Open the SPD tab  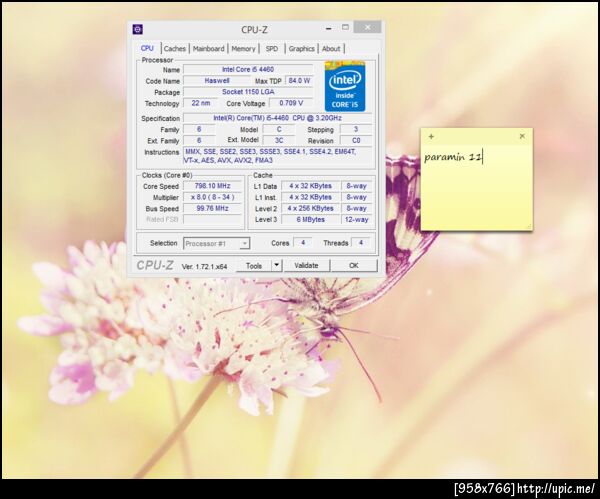point(272,49)
